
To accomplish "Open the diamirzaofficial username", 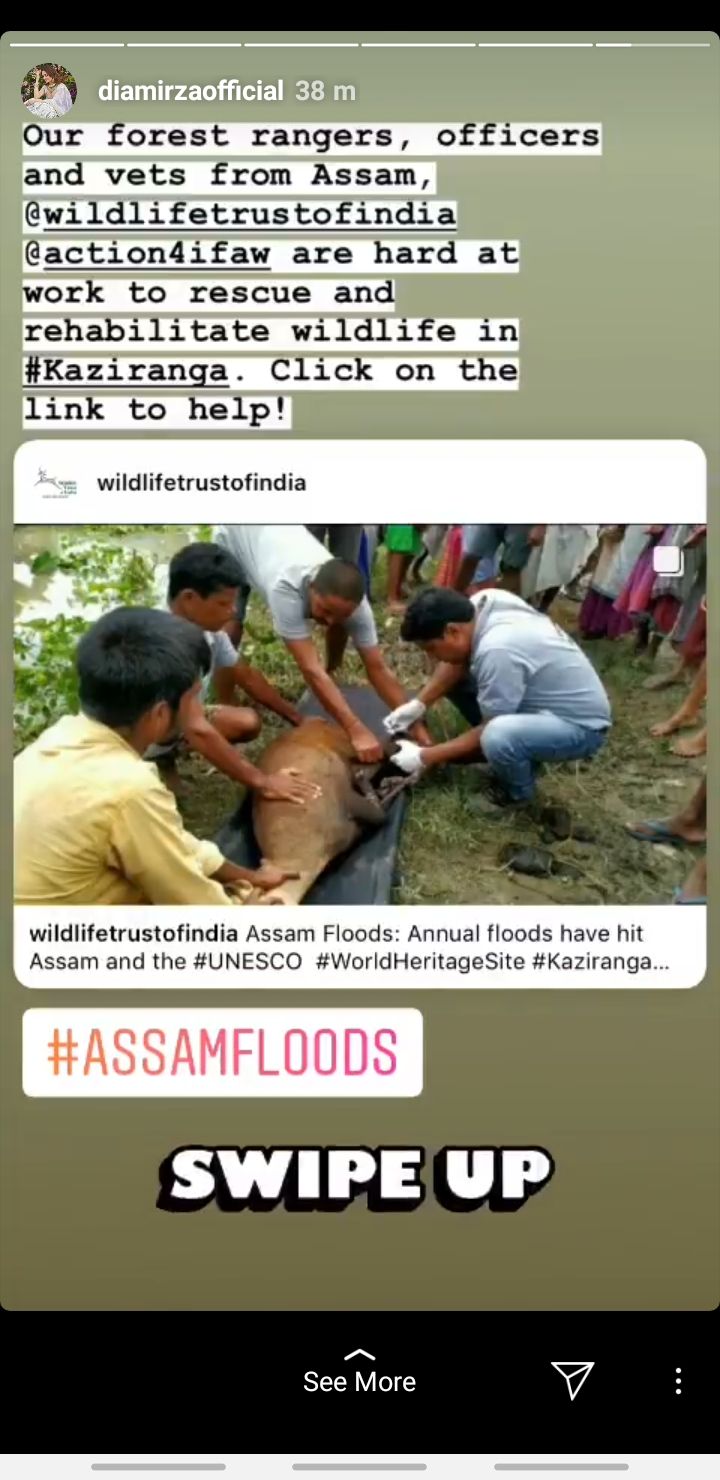I will tap(191, 91).
